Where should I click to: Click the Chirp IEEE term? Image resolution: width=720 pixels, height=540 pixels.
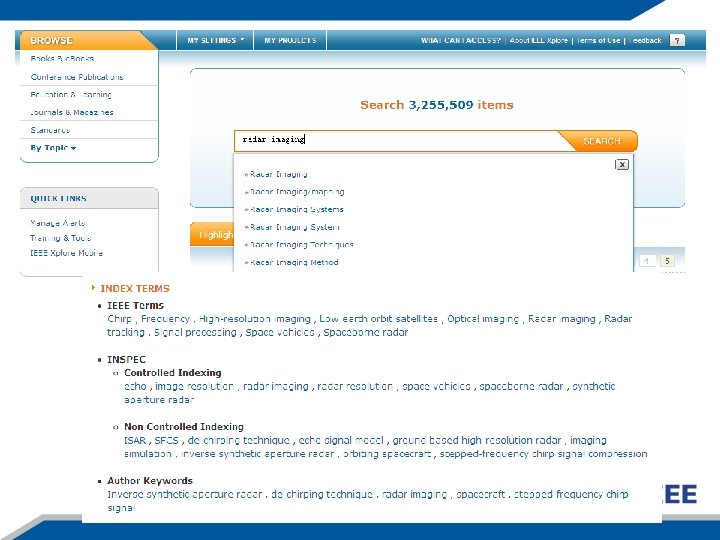119,319
